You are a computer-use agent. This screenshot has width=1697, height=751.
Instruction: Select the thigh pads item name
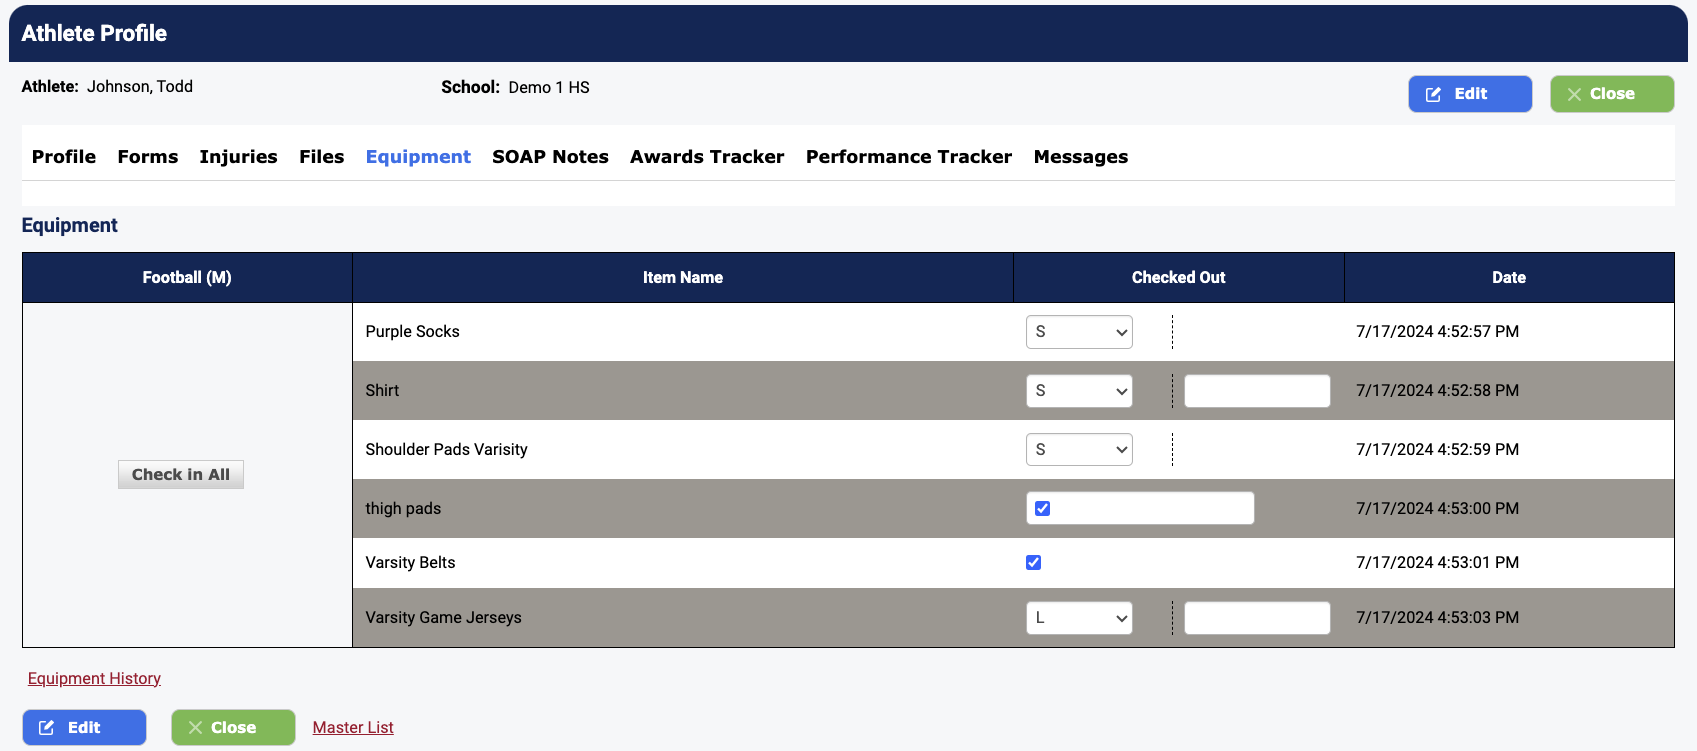click(x=403, y=509)
